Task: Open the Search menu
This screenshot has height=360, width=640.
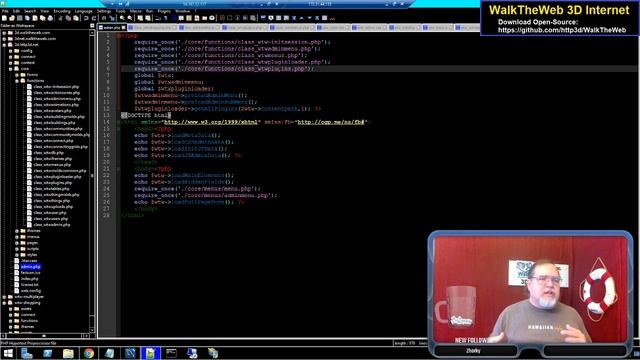Action: [30, 11]
